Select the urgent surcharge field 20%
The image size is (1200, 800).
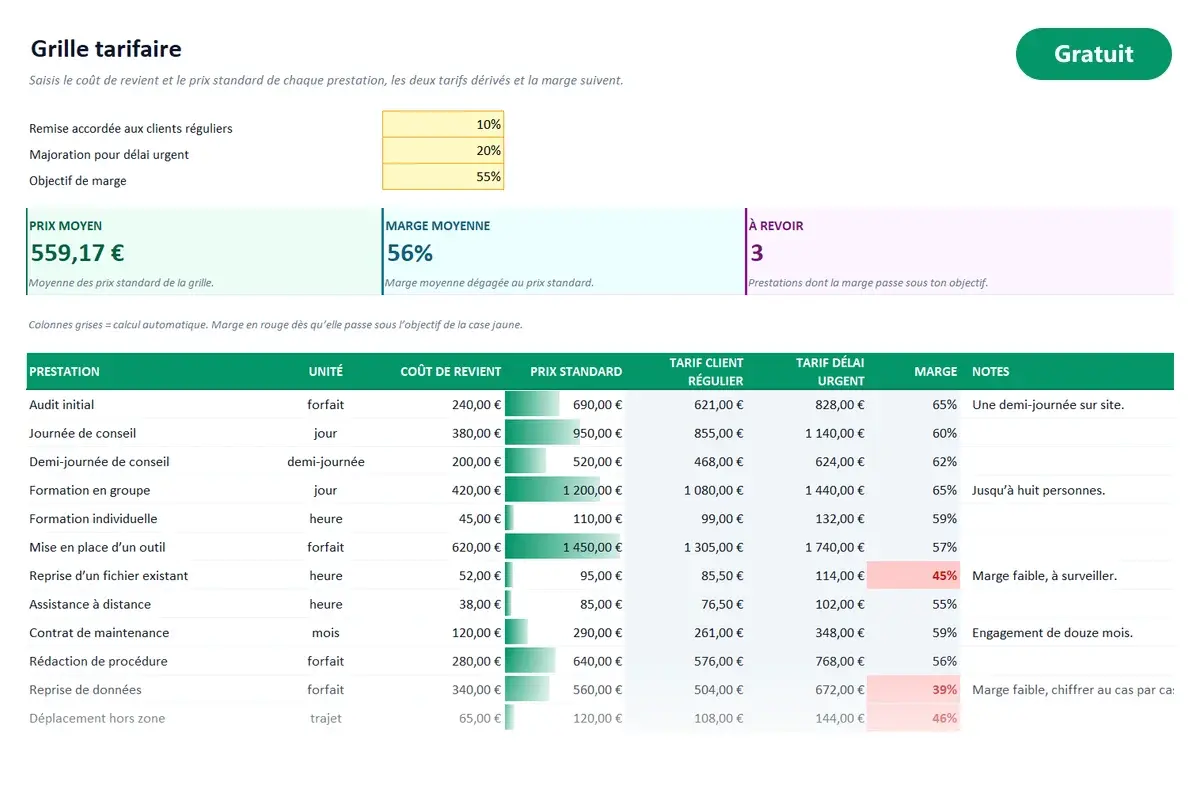coord(443,150)
